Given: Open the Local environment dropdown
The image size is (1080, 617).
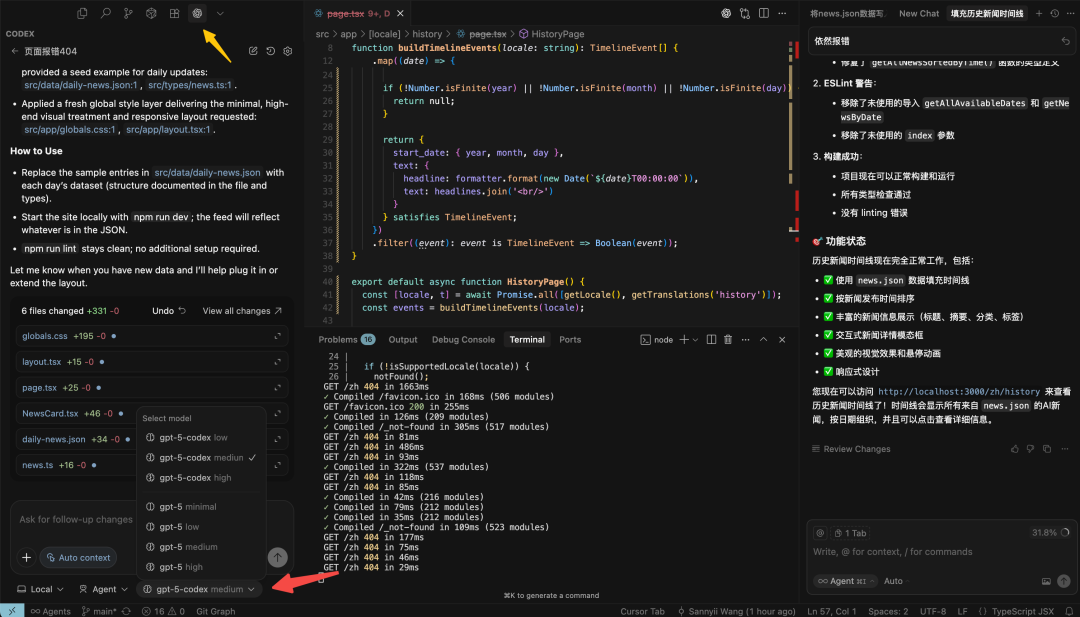Looking at the screenshot, I should (x=41, y=589).
